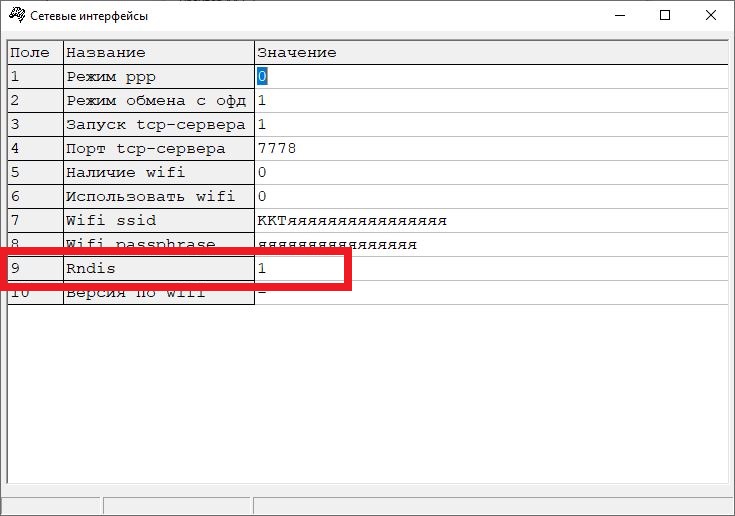Click the Wifi ssid value starting with ККТ
Viewport: 735px width, 516px height.
[x=351, y=221]
